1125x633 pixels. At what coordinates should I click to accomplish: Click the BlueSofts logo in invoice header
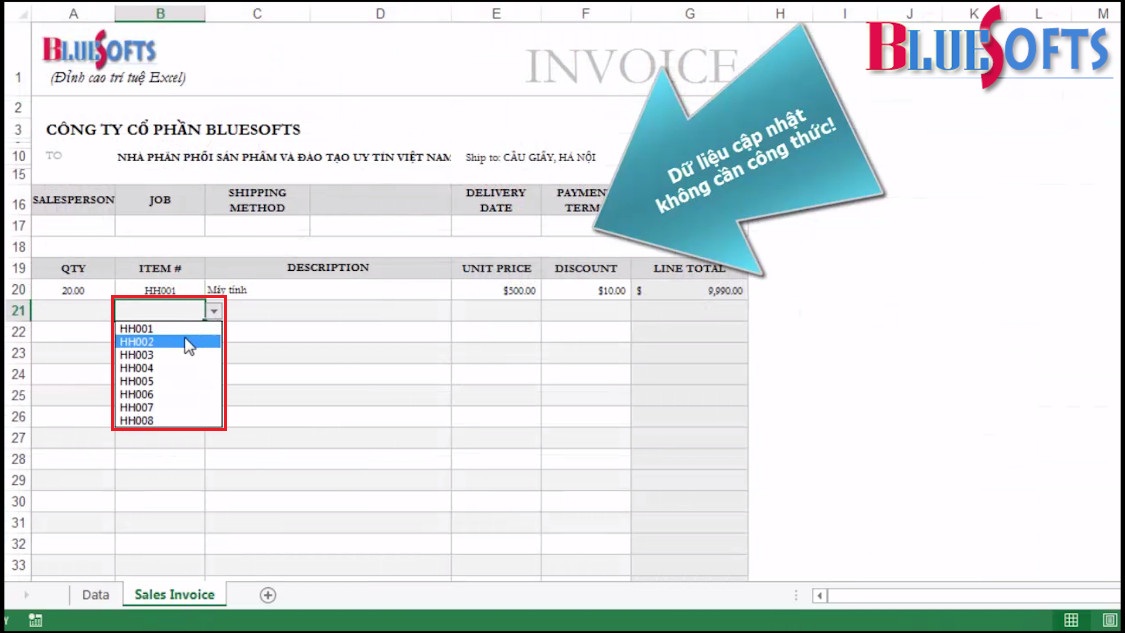click(x=99, y=51)
